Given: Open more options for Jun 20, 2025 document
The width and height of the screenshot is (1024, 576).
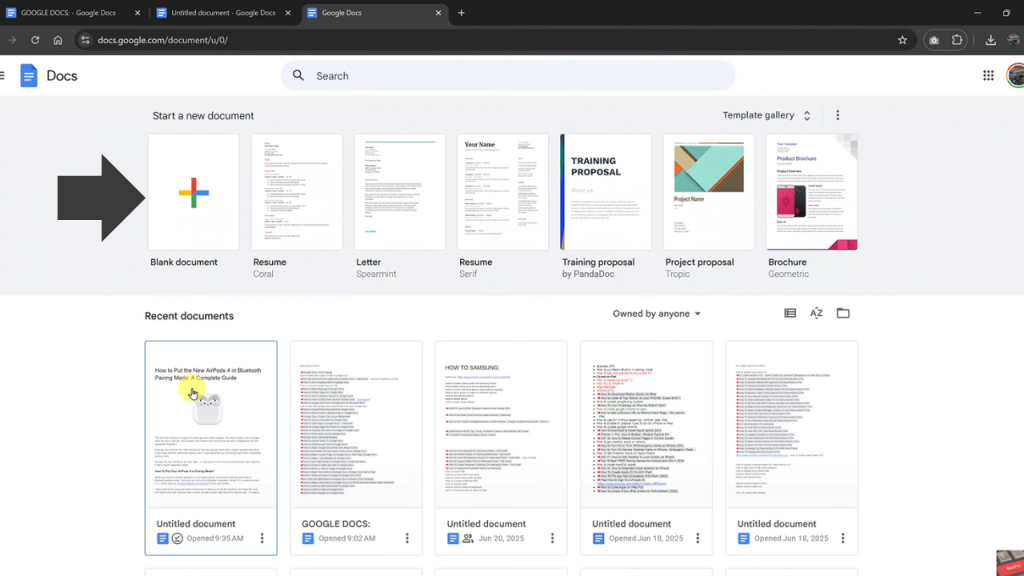Looking at the screenshot, I should [x=552, y=538].
